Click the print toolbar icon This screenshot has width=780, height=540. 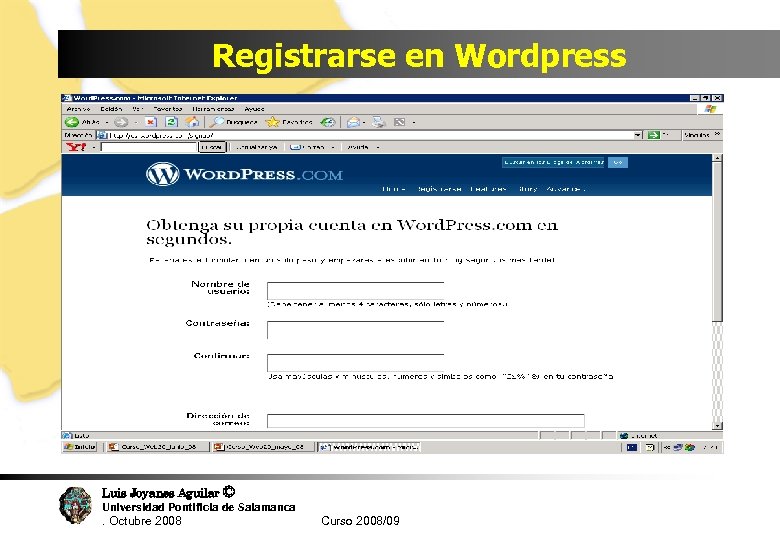(379, 122)
